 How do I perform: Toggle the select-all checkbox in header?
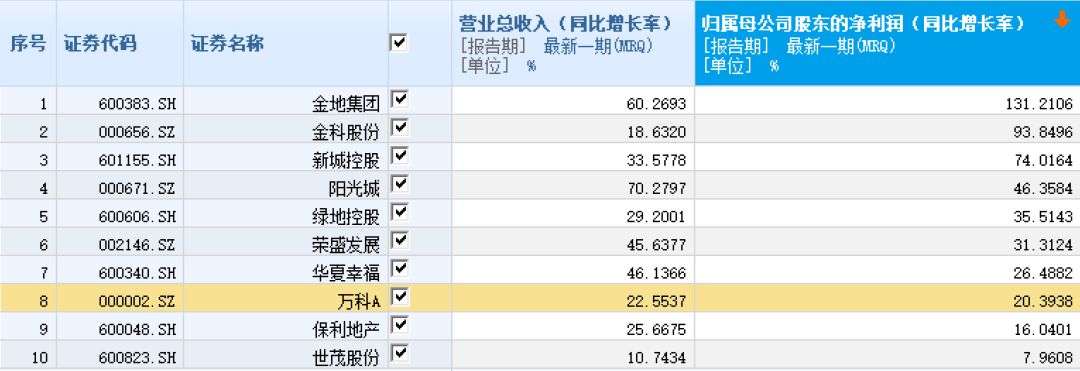tap(399, 43)
